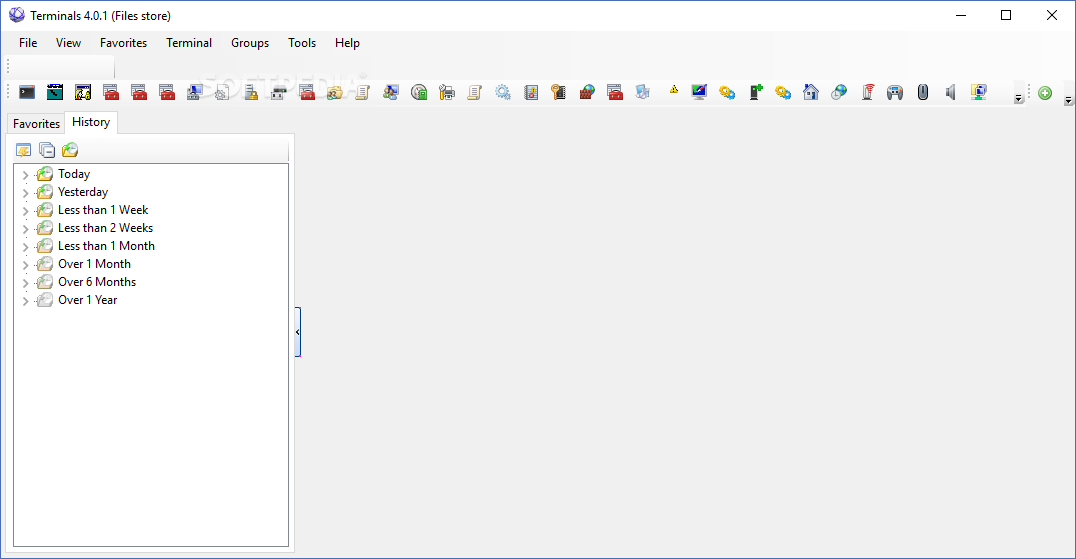
Task: Select the 'Yesterday' row
Action: [x=83, y=192]
